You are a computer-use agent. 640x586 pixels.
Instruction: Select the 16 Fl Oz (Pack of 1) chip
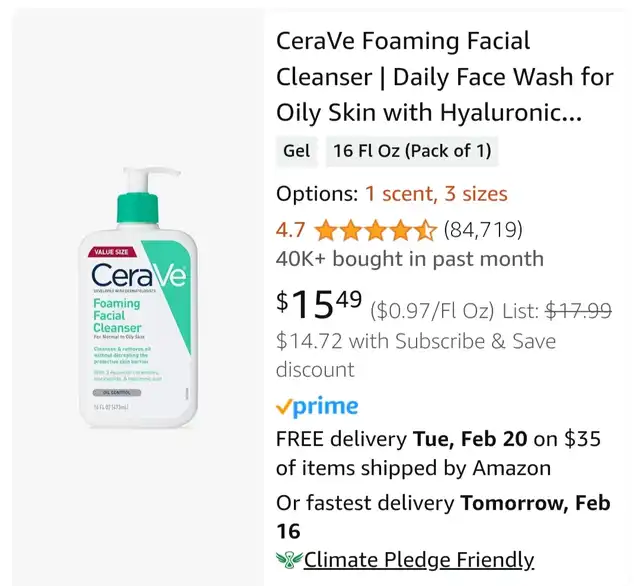pos(412,151)
